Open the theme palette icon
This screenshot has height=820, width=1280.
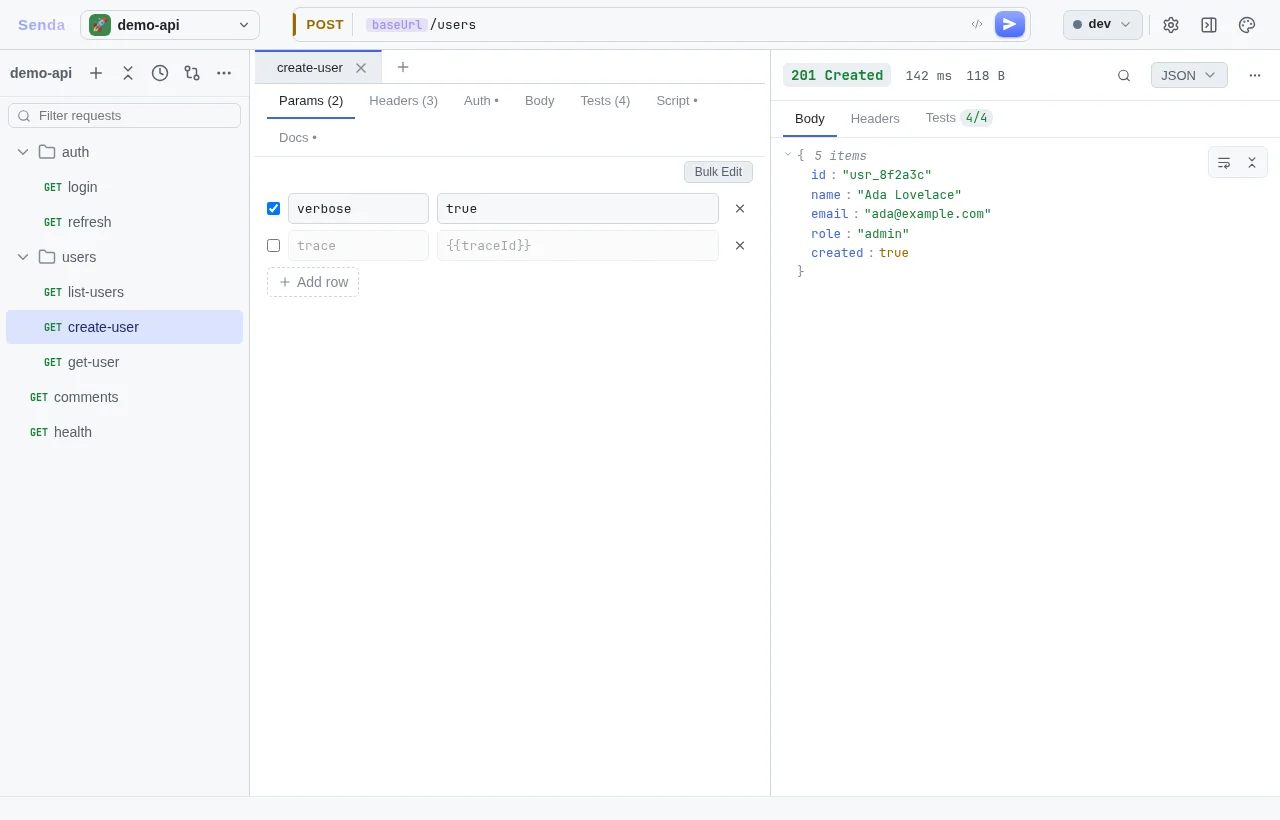[1247, 25]
